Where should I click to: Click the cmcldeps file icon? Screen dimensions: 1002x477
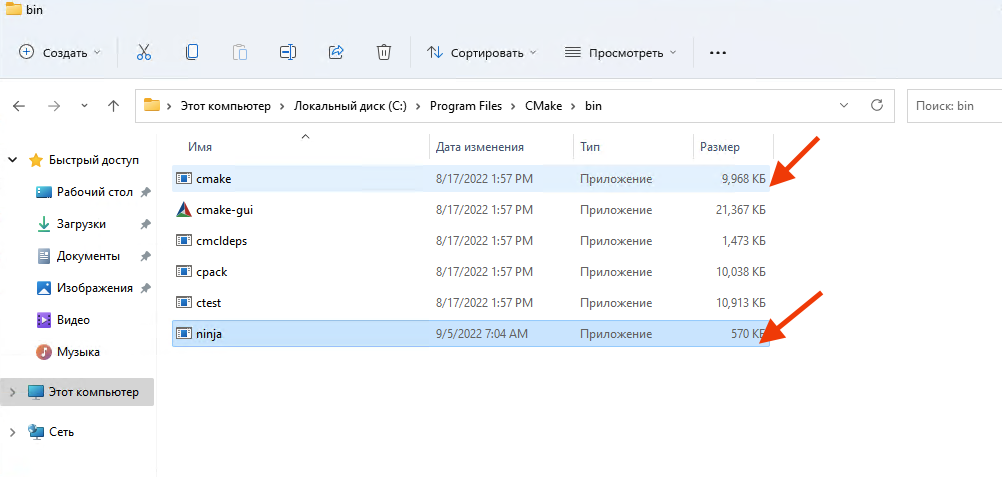tap(183, 241)
